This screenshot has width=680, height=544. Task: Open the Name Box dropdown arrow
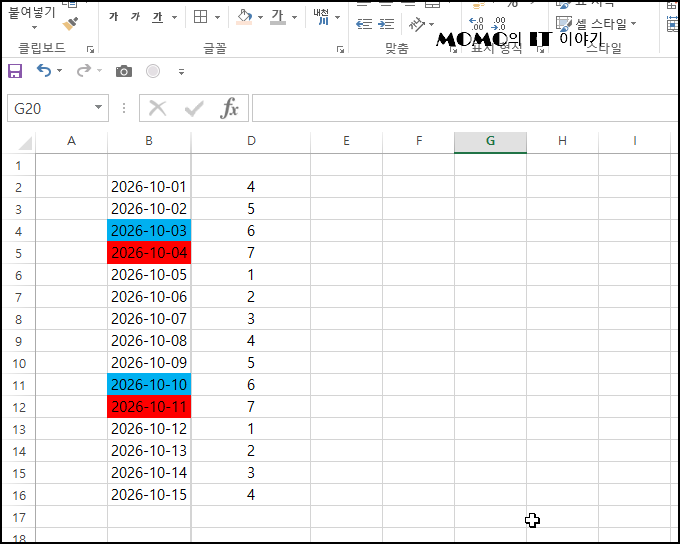[98, 107]
